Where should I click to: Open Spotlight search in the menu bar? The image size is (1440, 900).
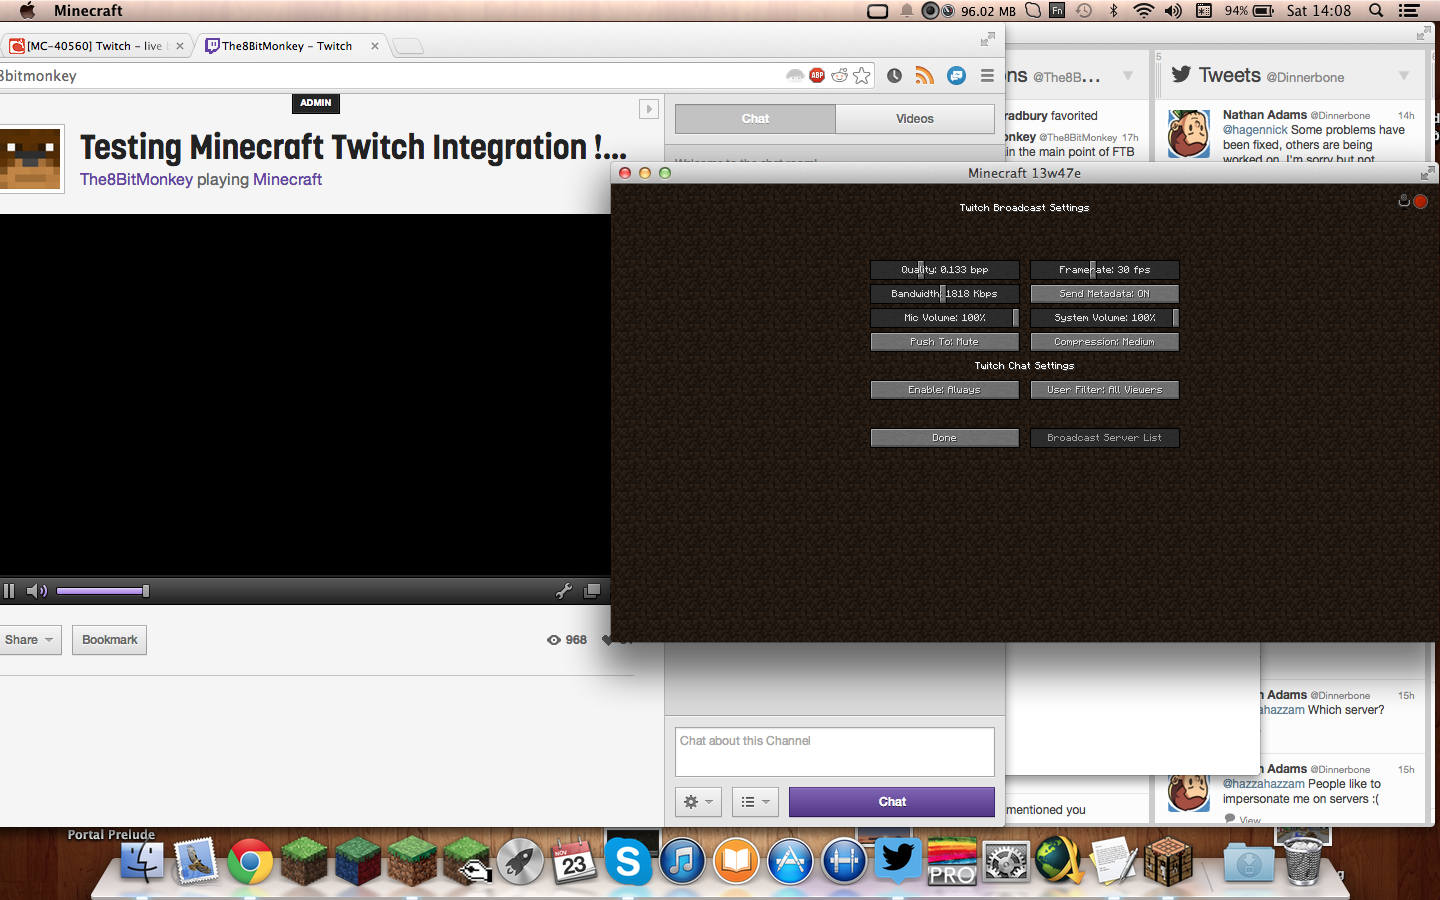(1376, 11)
